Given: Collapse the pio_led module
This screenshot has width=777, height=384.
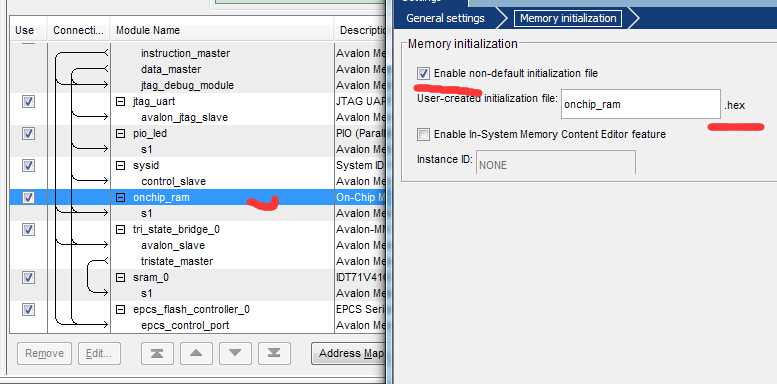Looking at the screenshot, I should coord(120,134).
